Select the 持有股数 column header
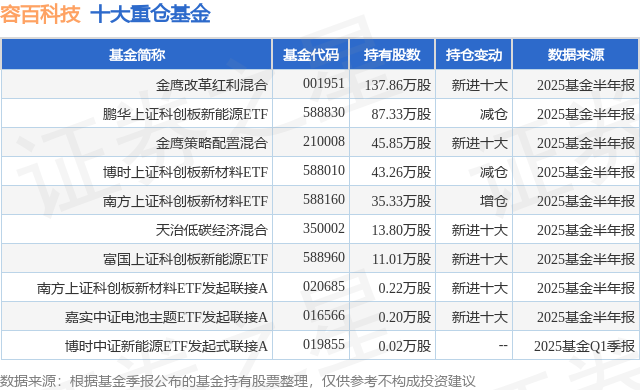Screen dimensions: 640x390 (392, 55)
